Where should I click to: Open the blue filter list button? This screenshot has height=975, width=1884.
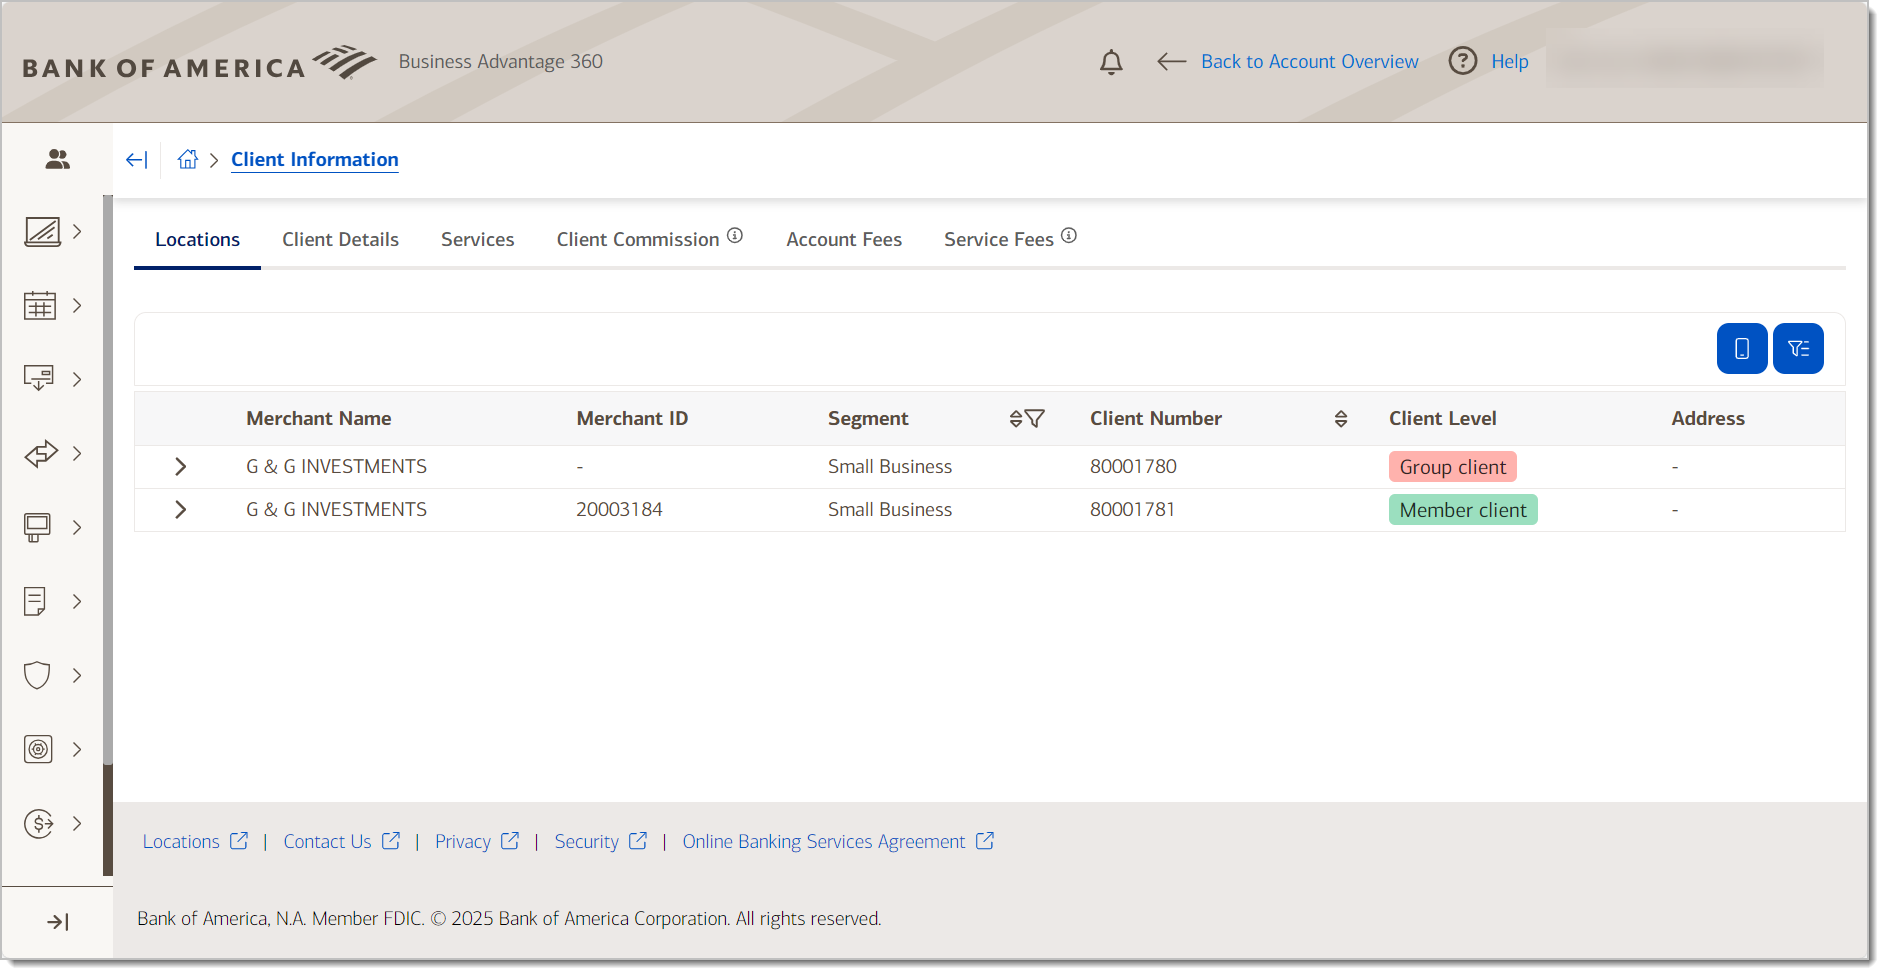click(x=1797, y=349)
